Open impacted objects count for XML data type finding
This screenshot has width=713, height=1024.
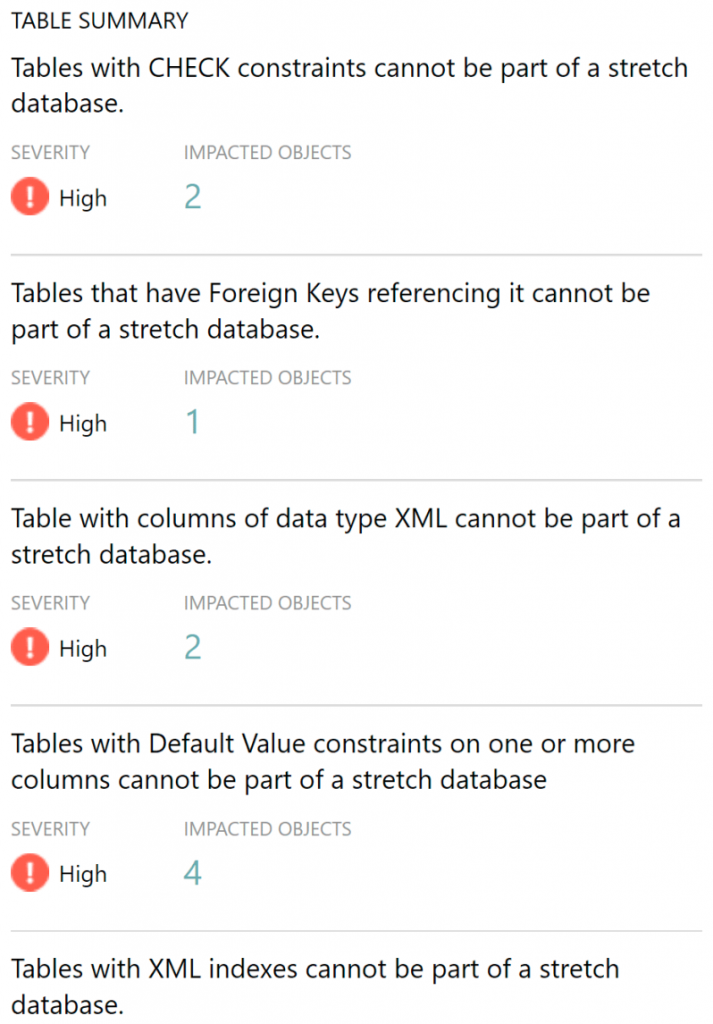click(191, 647)
